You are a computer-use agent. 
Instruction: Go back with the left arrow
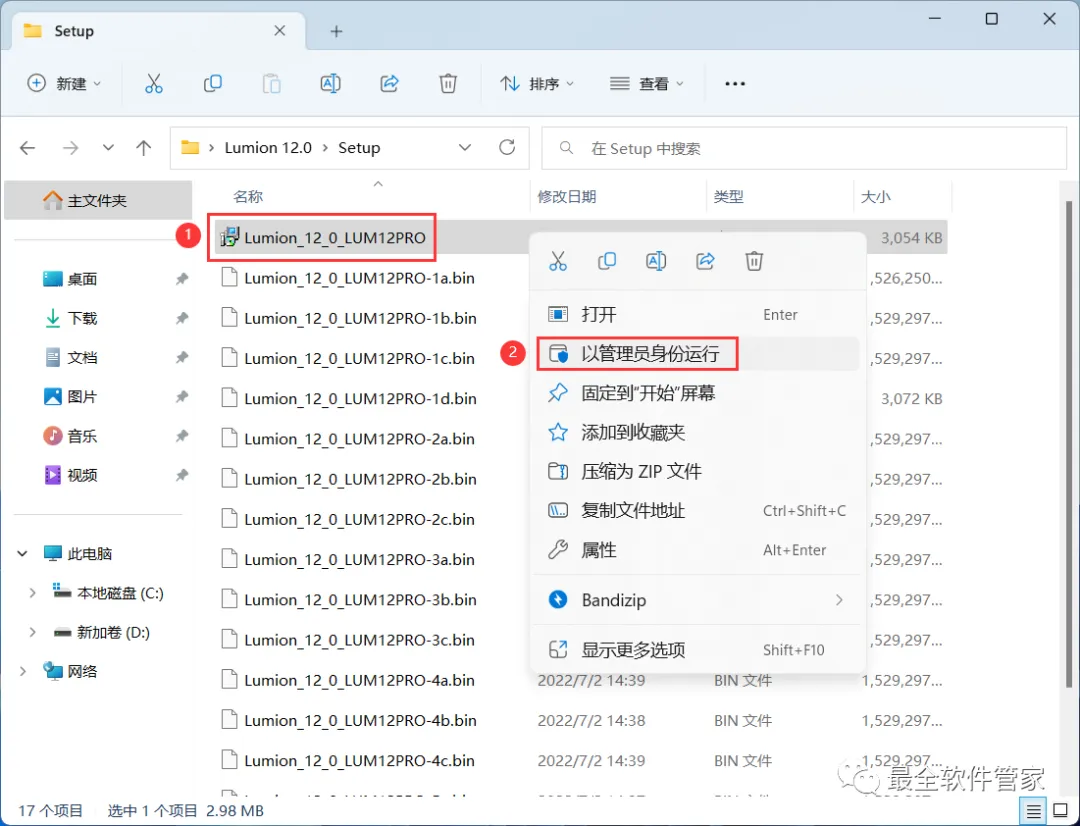(28, 147)
